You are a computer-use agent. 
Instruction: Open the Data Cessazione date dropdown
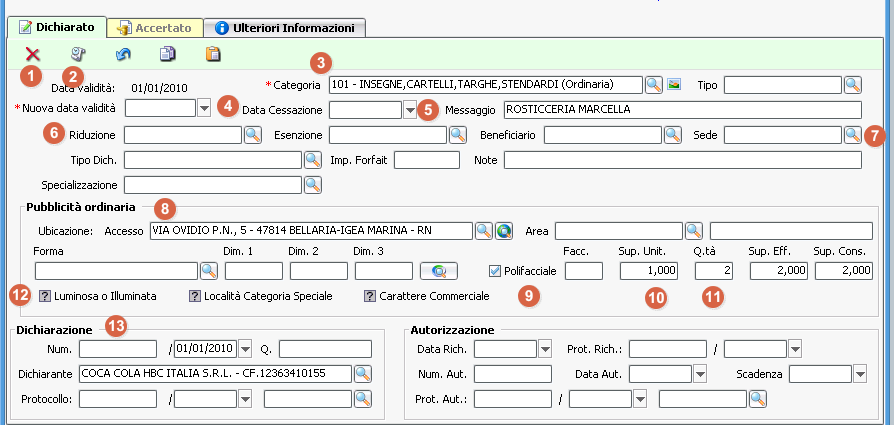pyautogui.click(x=409, y=109)
